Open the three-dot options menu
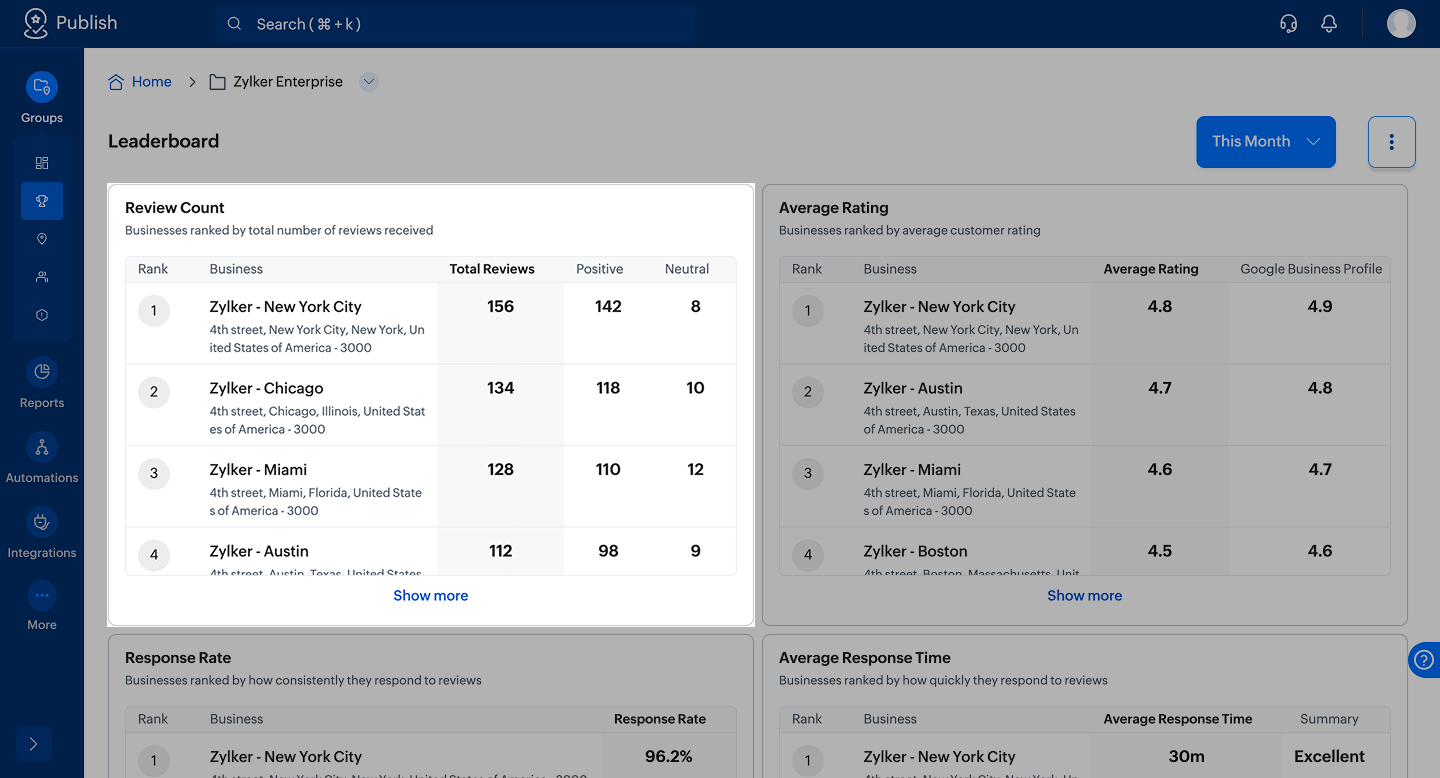 1391,142
